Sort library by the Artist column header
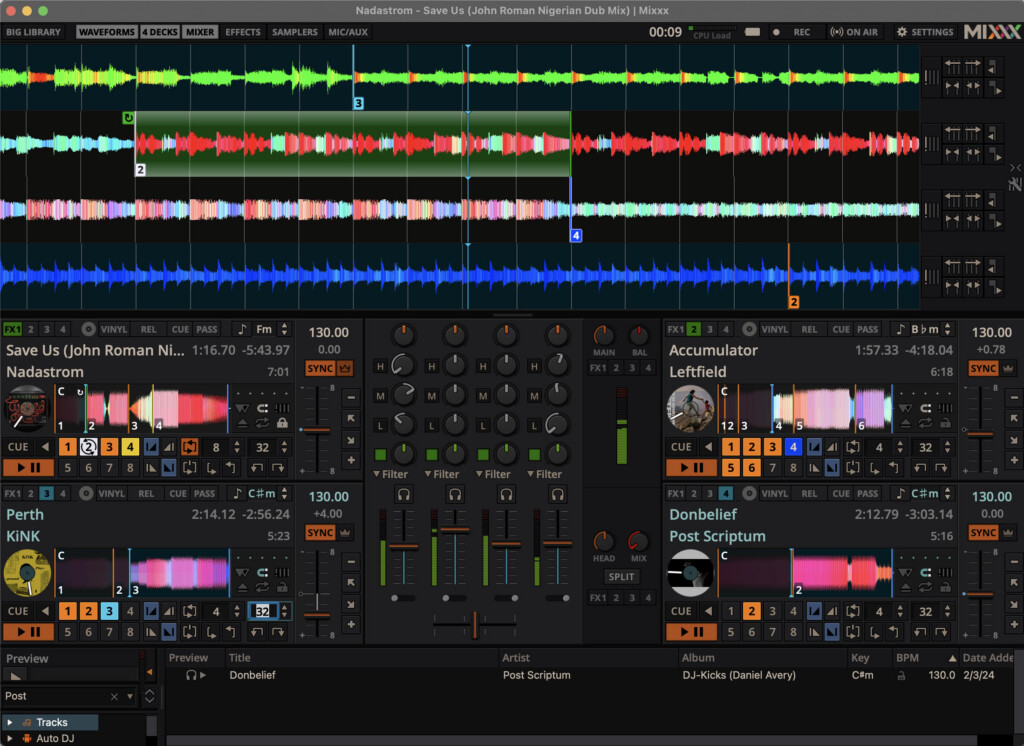The width and height of the screenshot is (1024, 746). [587, 658]
